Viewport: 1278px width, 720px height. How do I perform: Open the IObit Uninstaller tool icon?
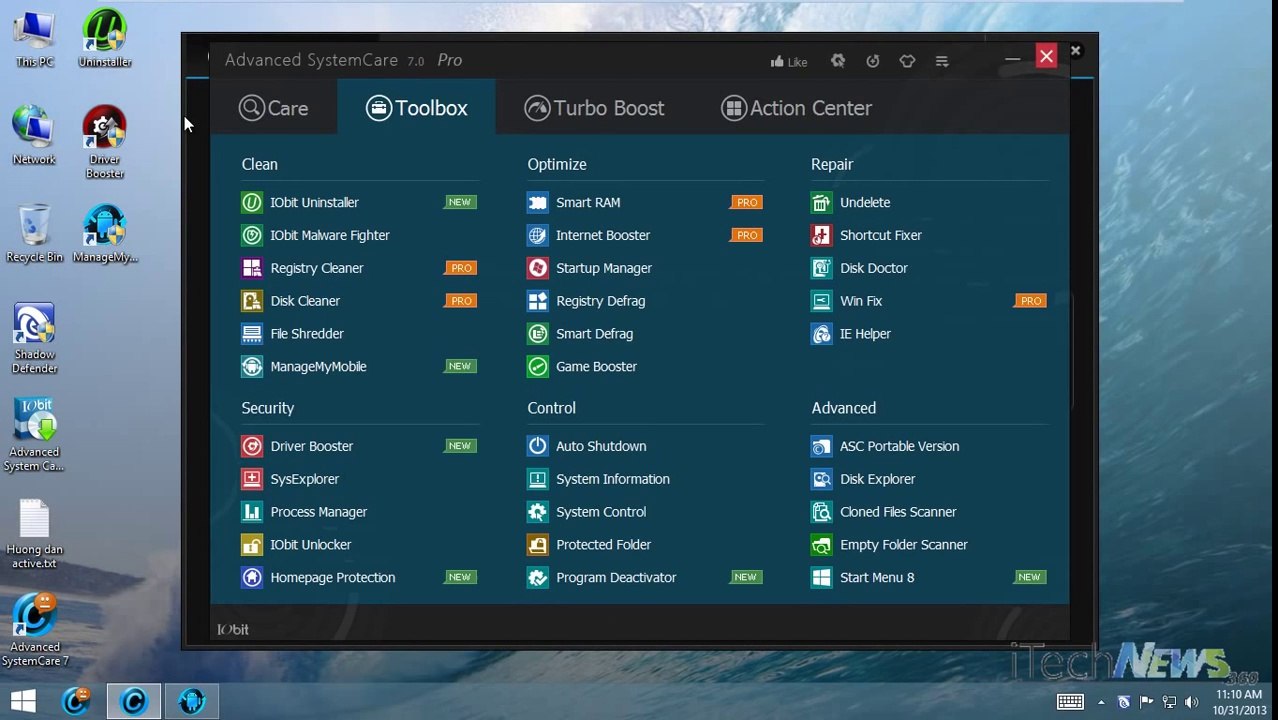(x=252, y=203)
